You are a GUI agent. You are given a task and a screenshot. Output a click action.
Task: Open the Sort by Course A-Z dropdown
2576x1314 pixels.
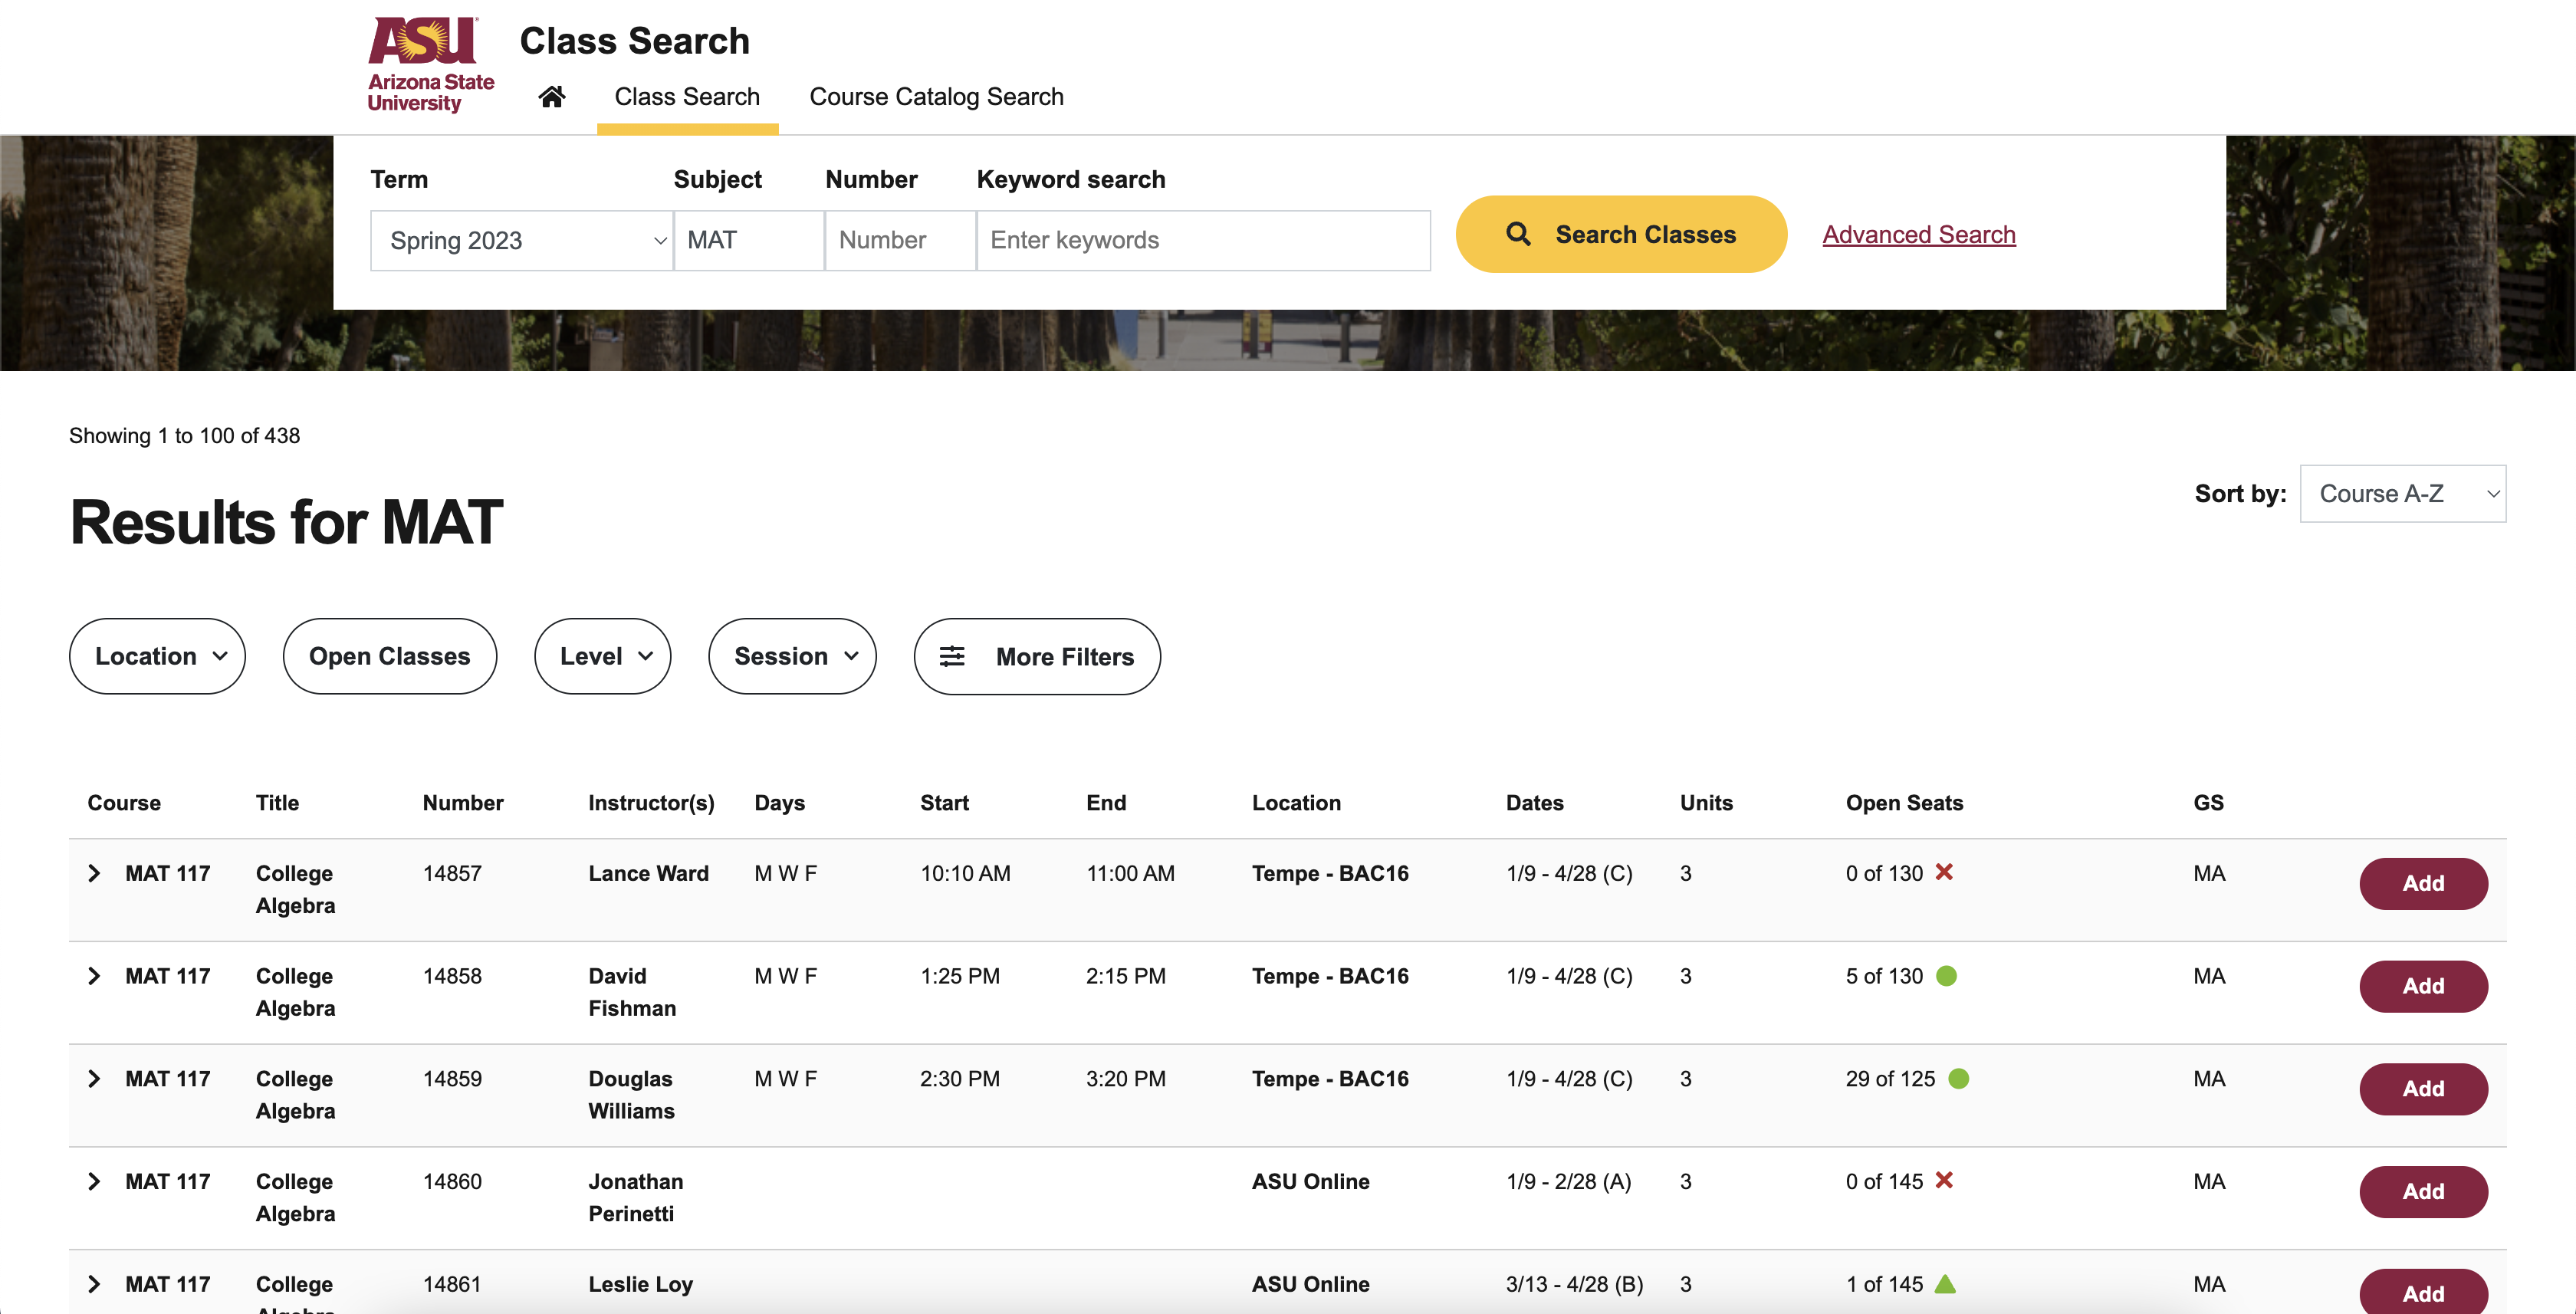(2401, 493)
